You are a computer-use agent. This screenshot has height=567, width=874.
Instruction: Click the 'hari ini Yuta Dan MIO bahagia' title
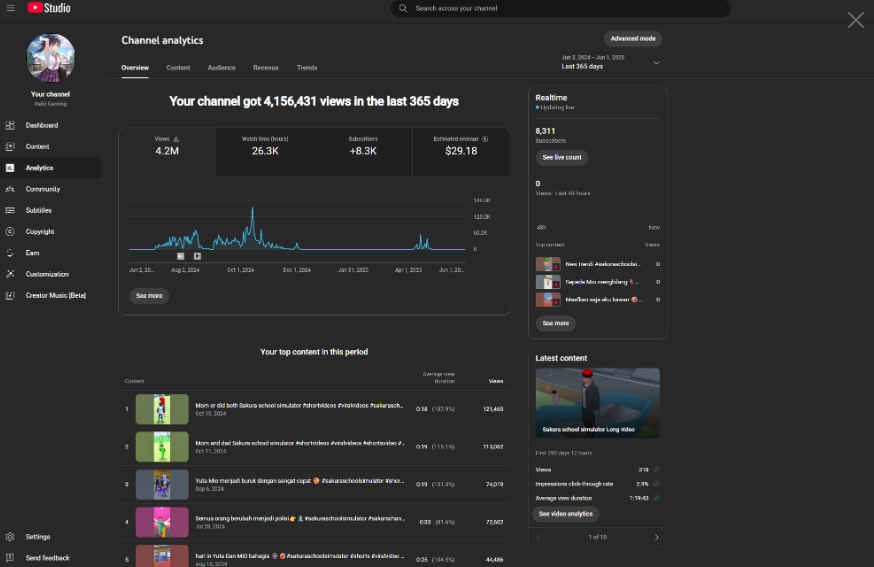pos(300,556)
